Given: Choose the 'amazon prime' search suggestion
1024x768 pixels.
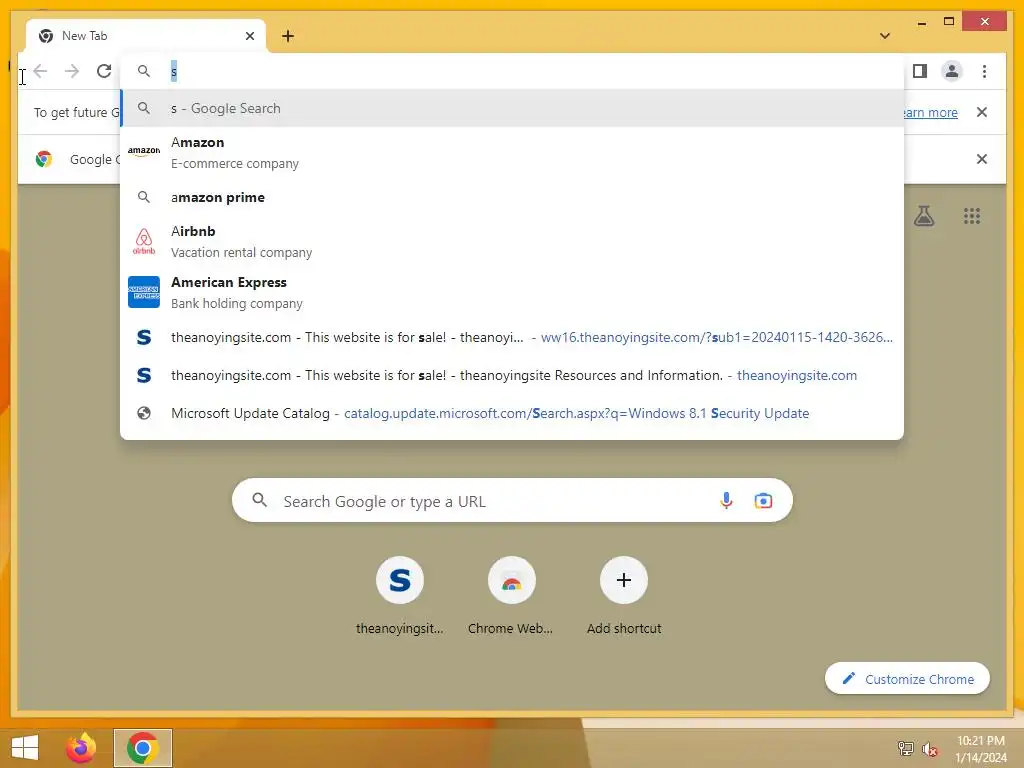Looking at the screenshot, I should coord(512,197).
